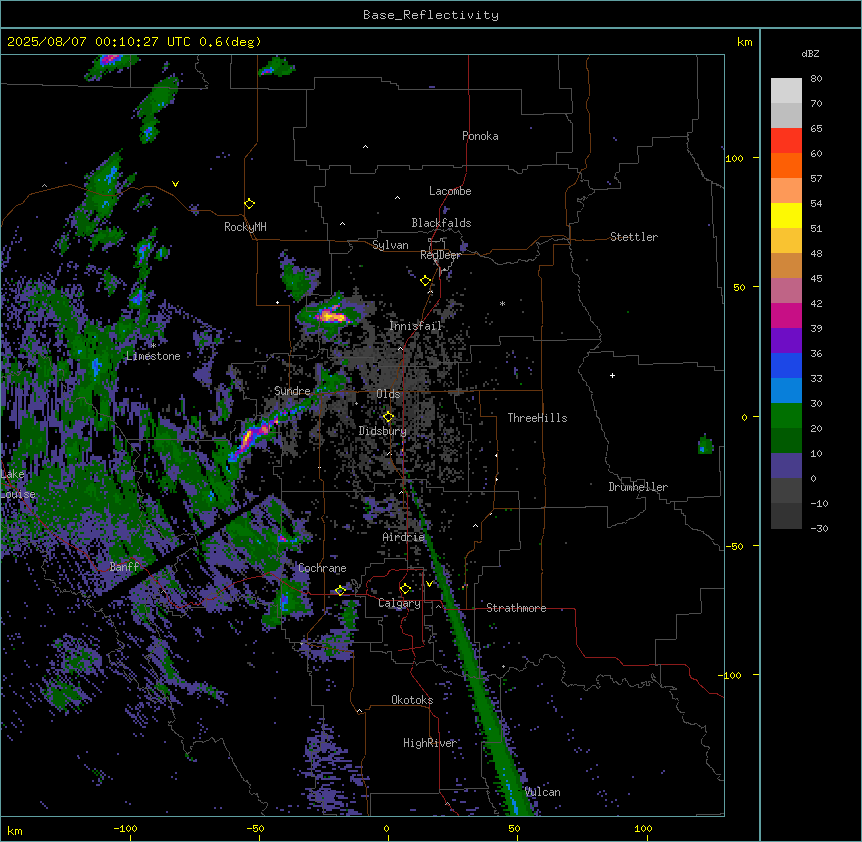Click the intense storm cell west of Innisfail
Image resolution: width=862 pixels, height=842 pixels.
(x=331, y=317)
